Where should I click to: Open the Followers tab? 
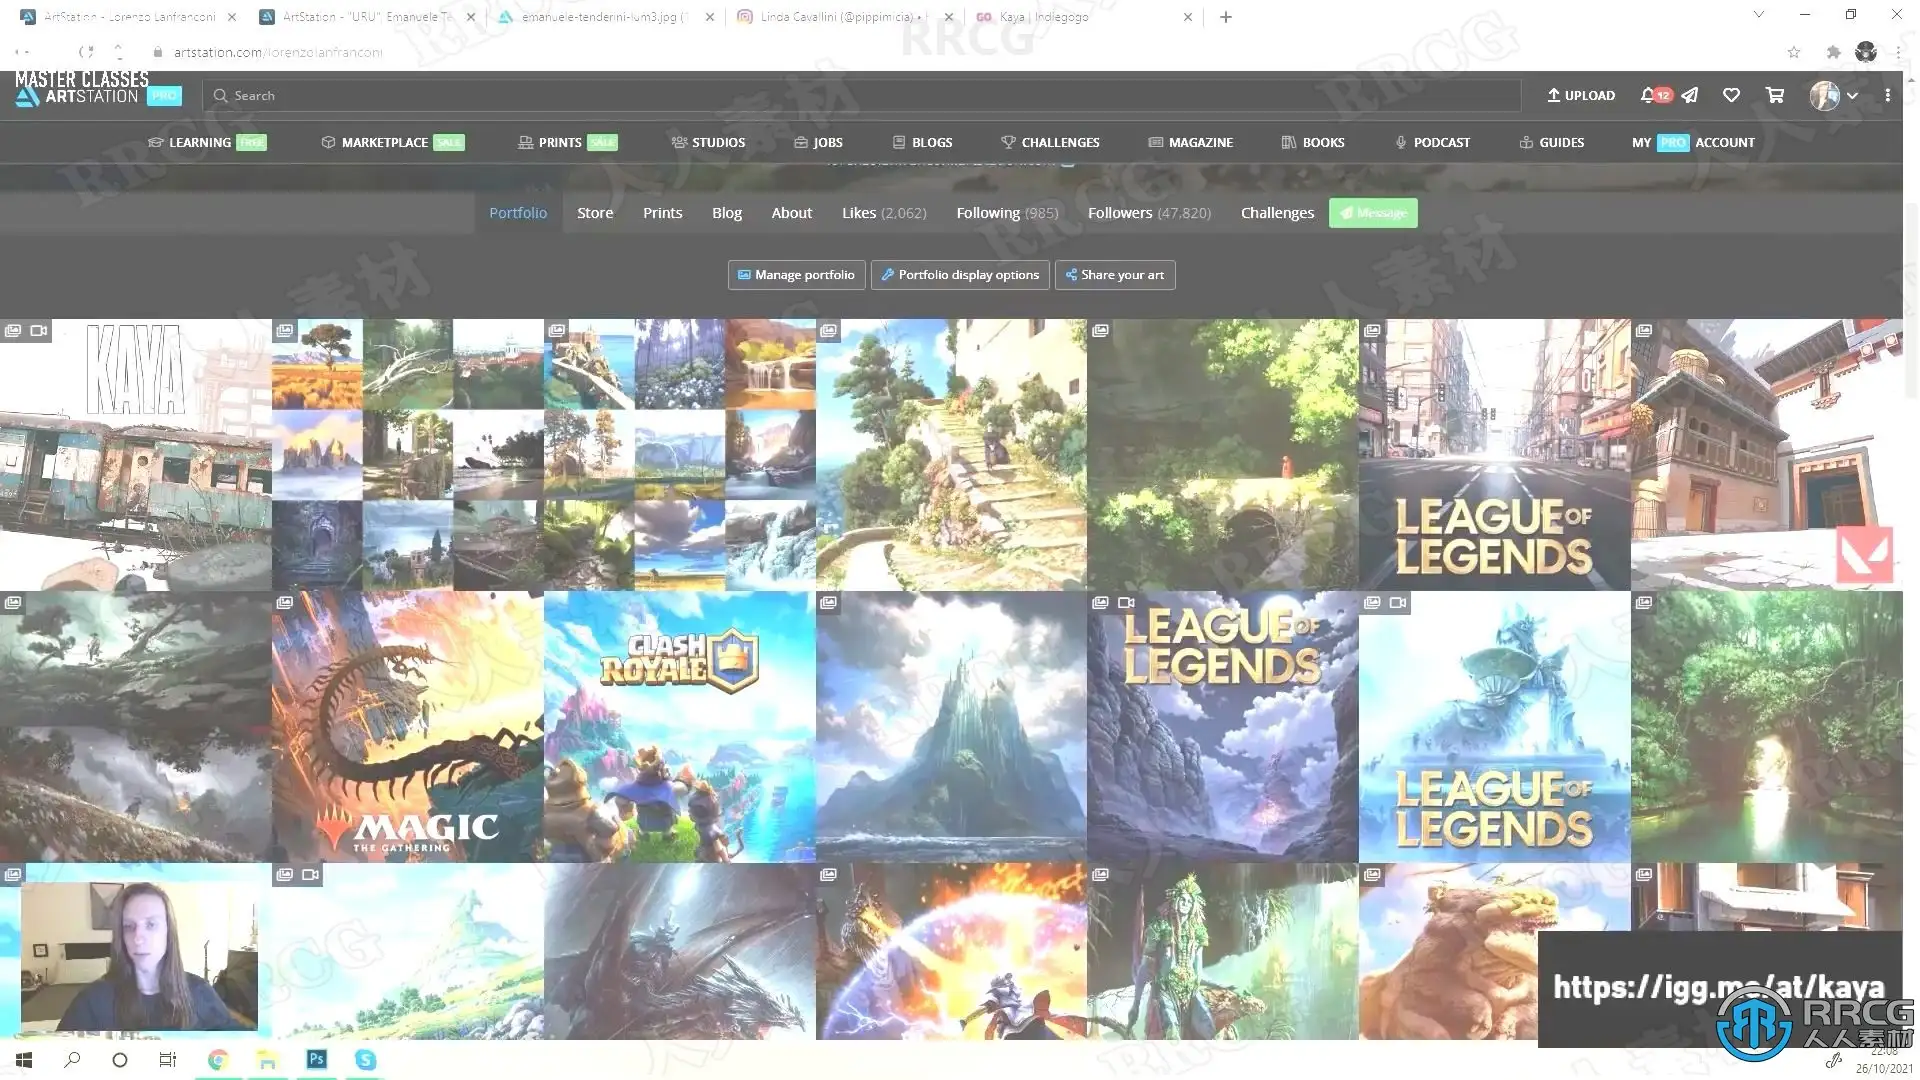pyautogui.click(x=1149, y=213)
